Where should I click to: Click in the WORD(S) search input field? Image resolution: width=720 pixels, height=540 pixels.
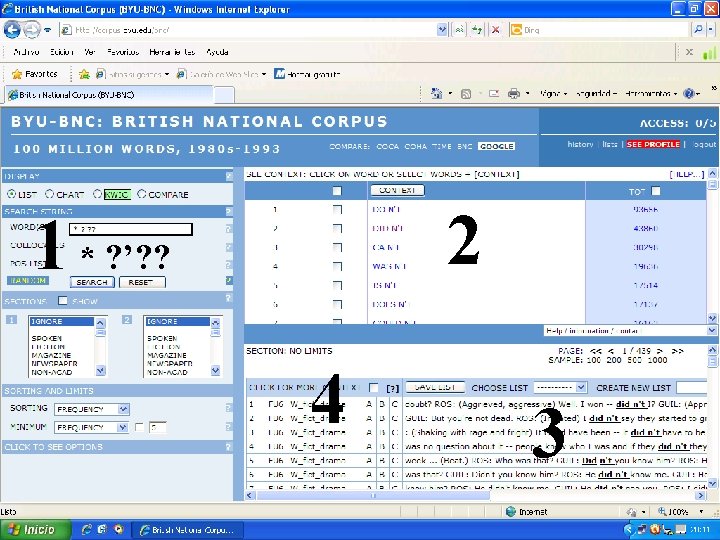[x=130, y=229]
